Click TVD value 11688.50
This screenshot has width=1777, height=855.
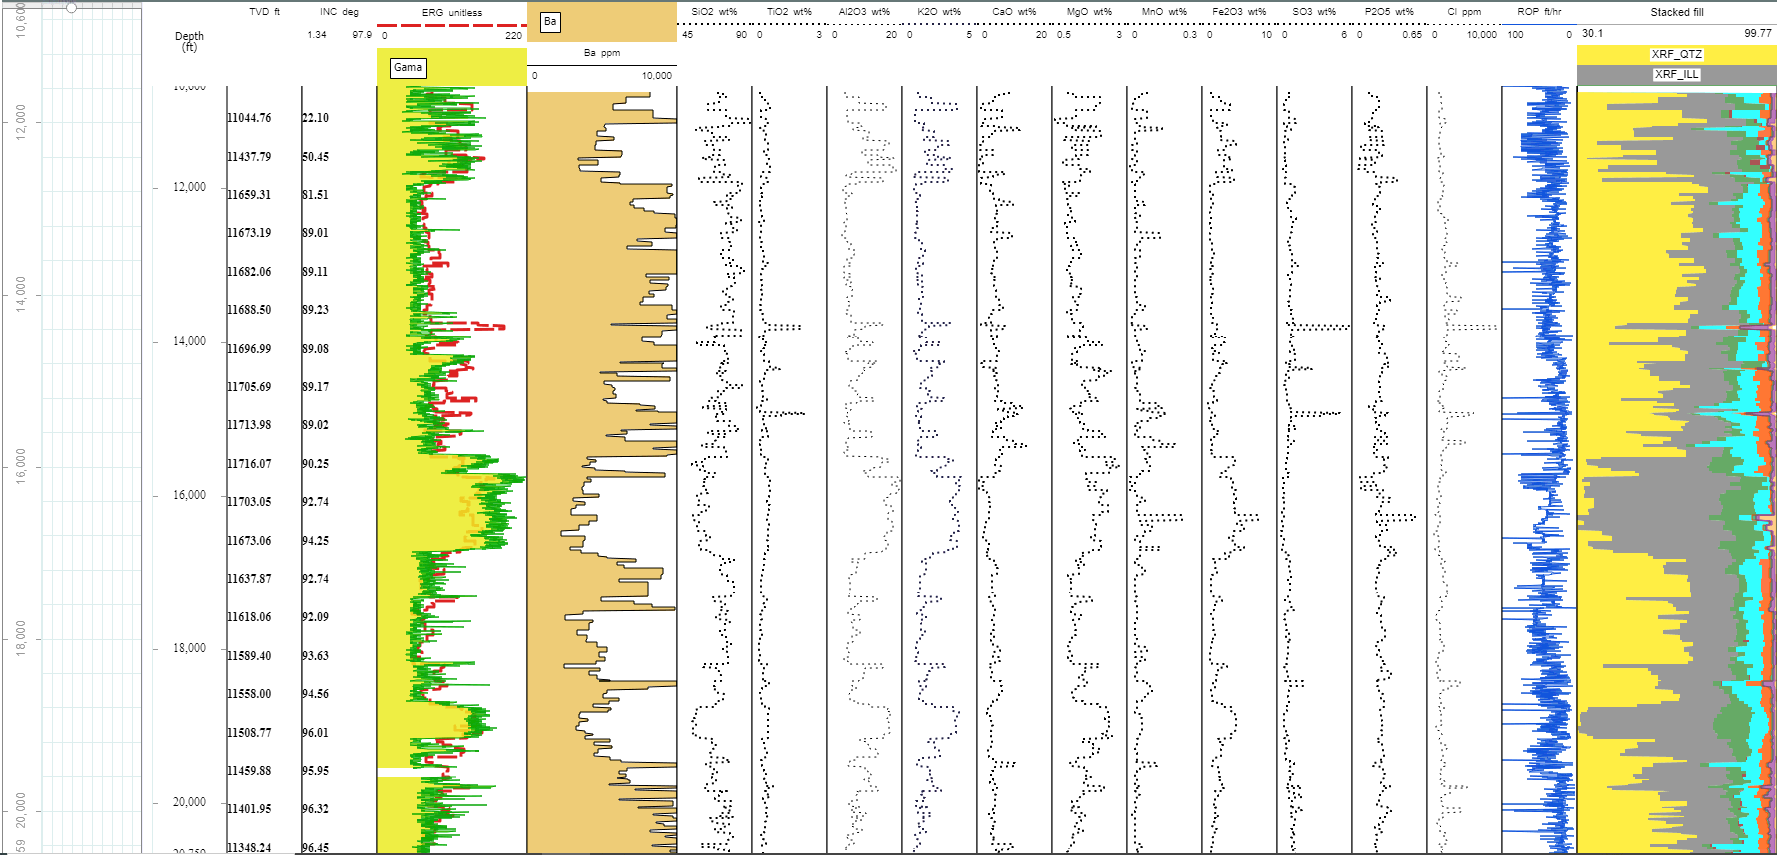[x=249, y=310]
